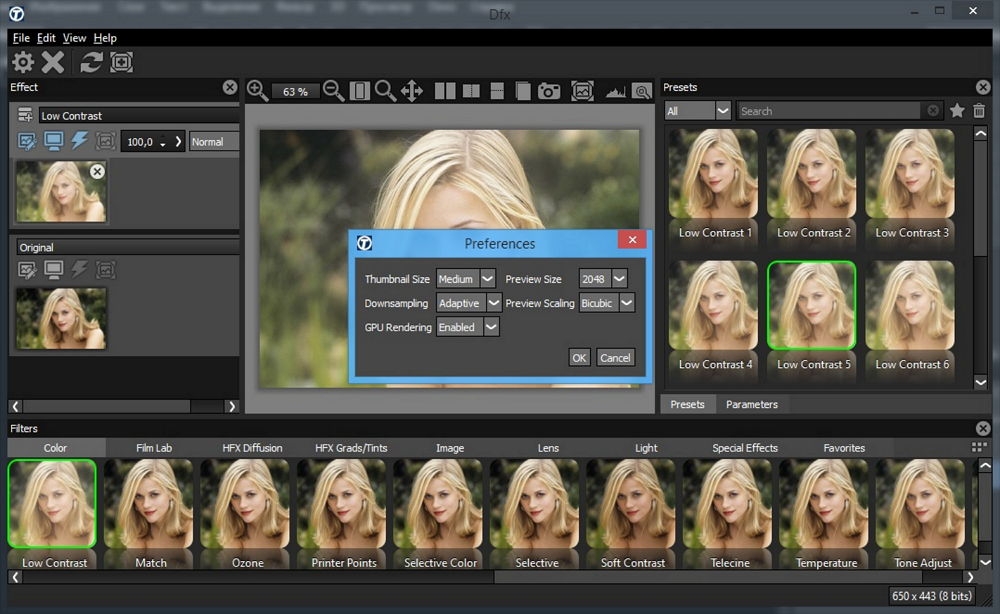
Task: Click the fit-to-window icon after zoom out
Action: (359, 91)
